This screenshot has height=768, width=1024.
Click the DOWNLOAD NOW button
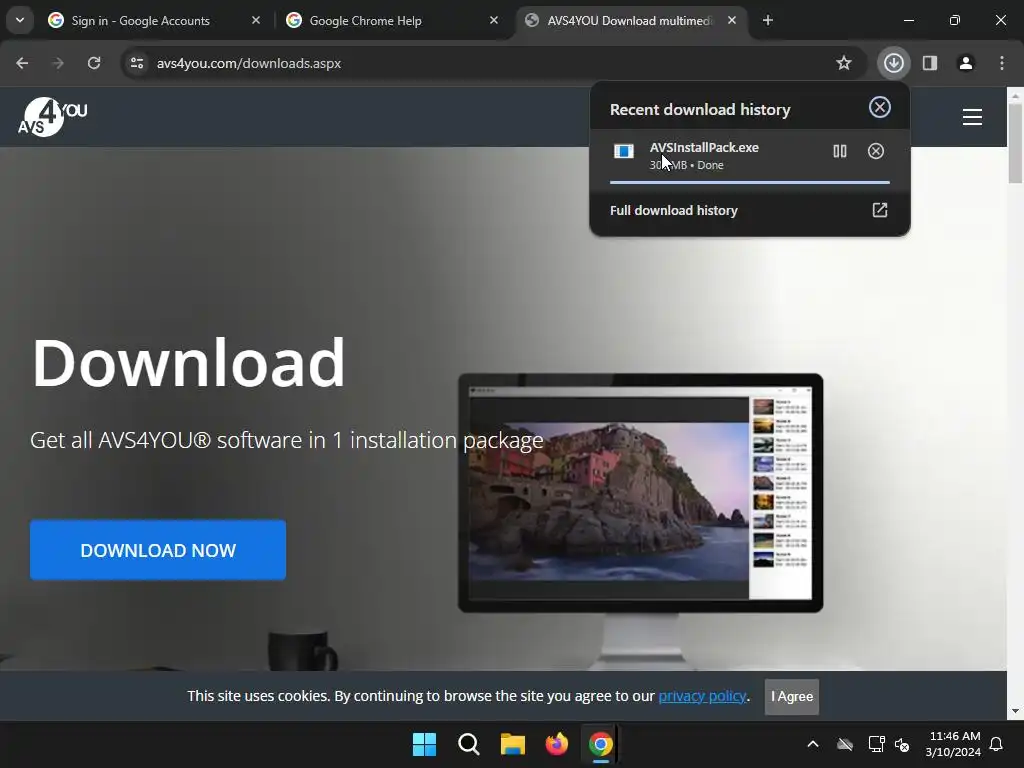tap(158, 550)
